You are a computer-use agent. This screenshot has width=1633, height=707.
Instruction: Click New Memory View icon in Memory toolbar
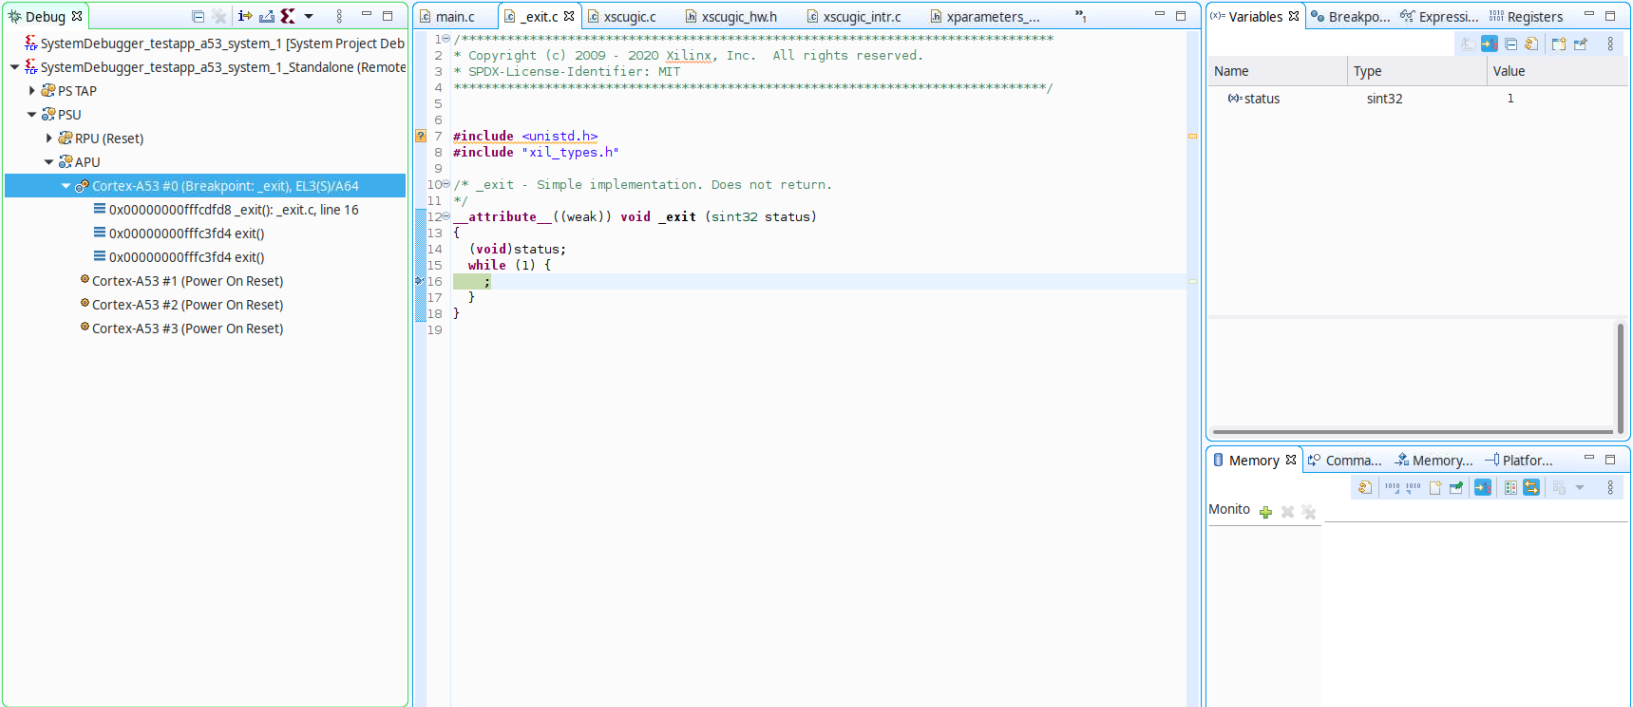(1435, 488)
